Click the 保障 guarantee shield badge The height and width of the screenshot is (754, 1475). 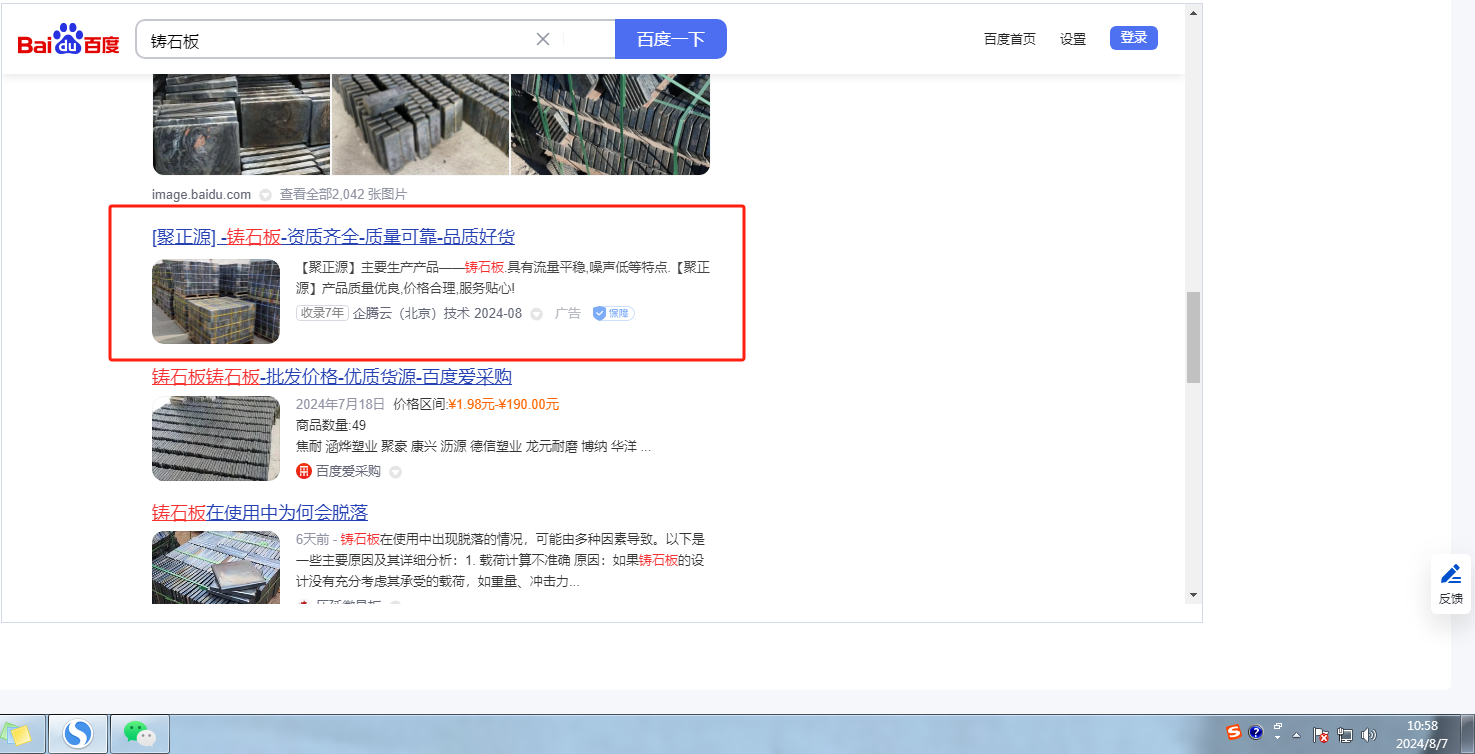click(x=613, y=313)
